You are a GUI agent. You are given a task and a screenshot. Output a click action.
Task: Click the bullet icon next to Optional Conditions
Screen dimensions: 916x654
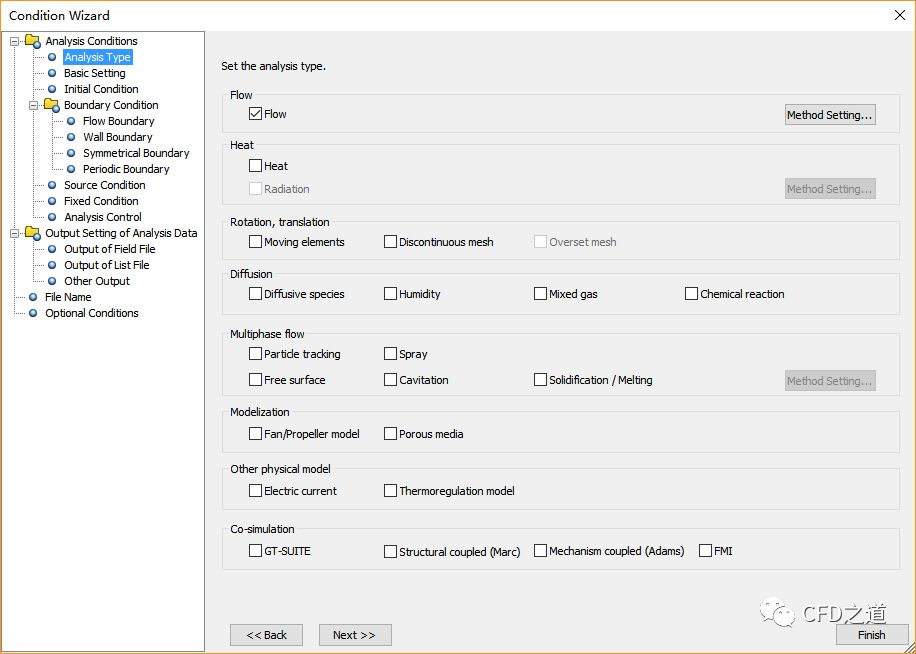(33, 313)
